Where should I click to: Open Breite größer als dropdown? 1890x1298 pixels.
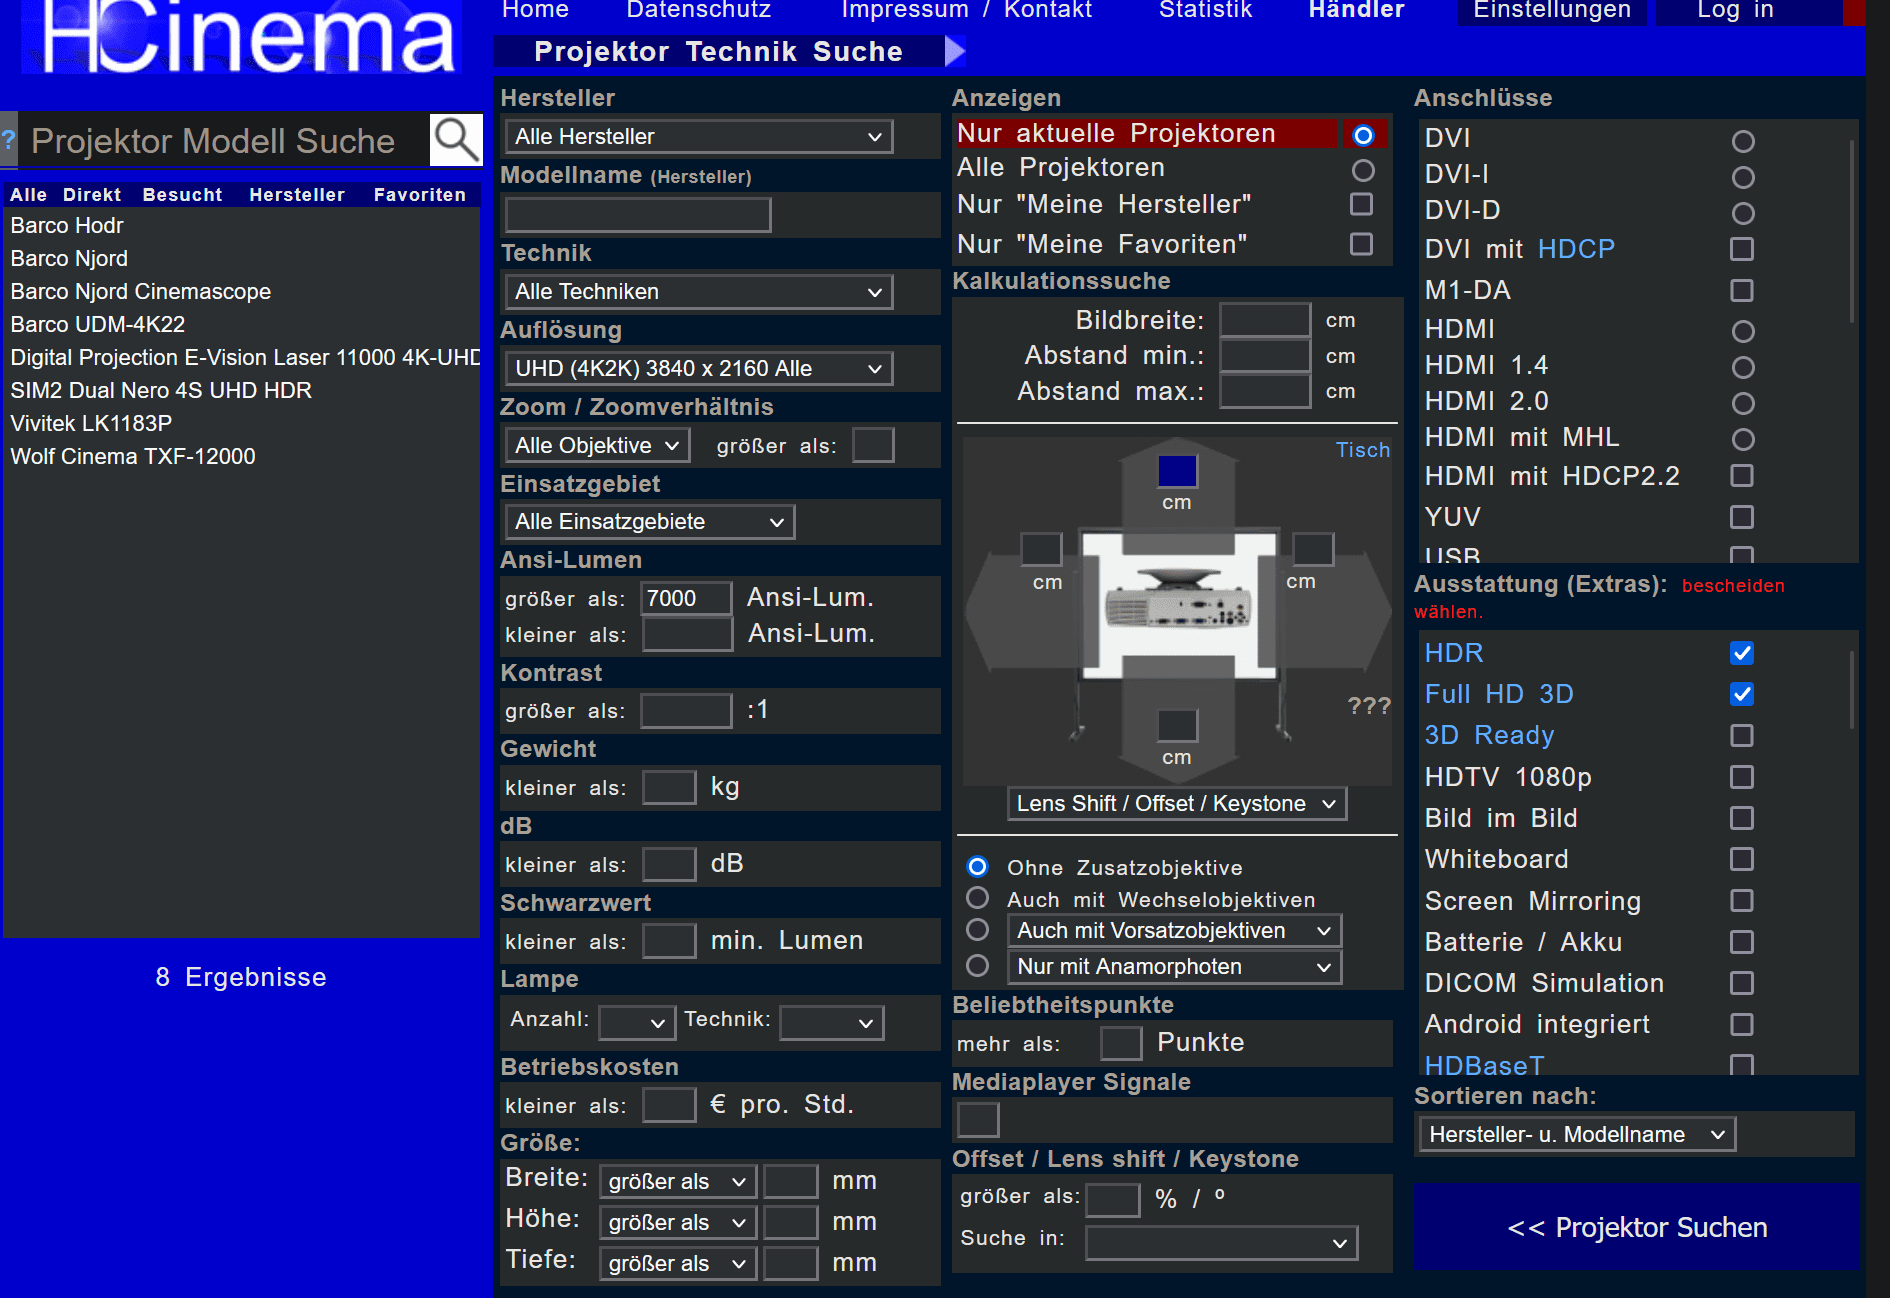677,1182
